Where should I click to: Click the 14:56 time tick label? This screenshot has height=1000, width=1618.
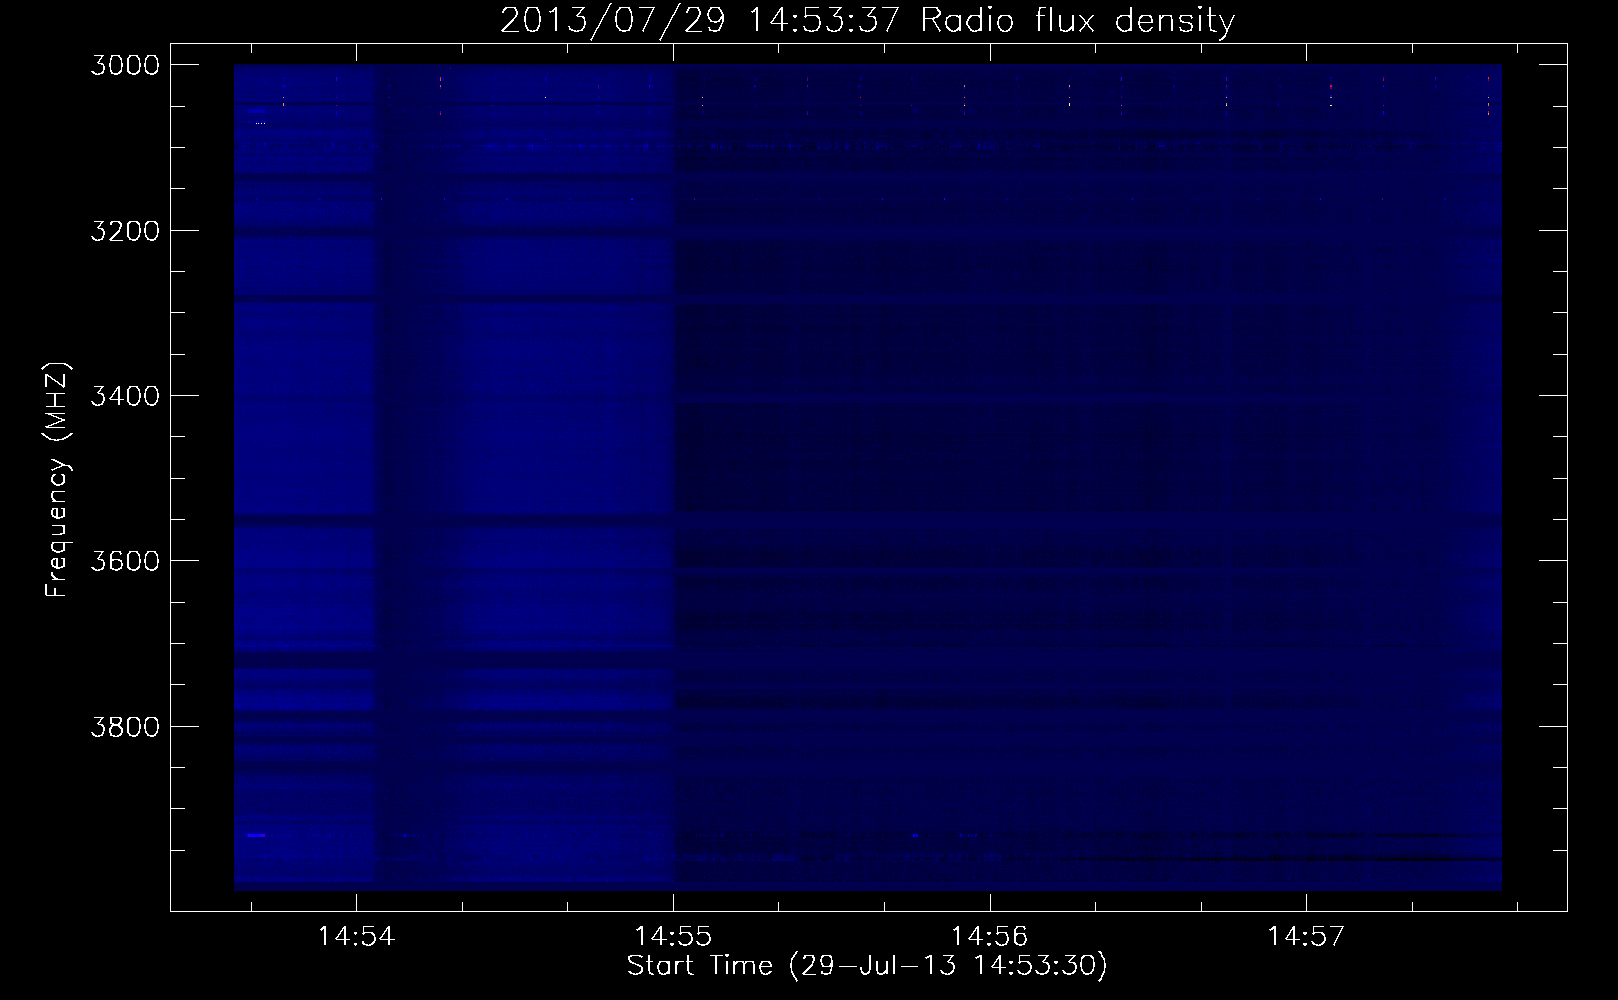coord(989,937)
